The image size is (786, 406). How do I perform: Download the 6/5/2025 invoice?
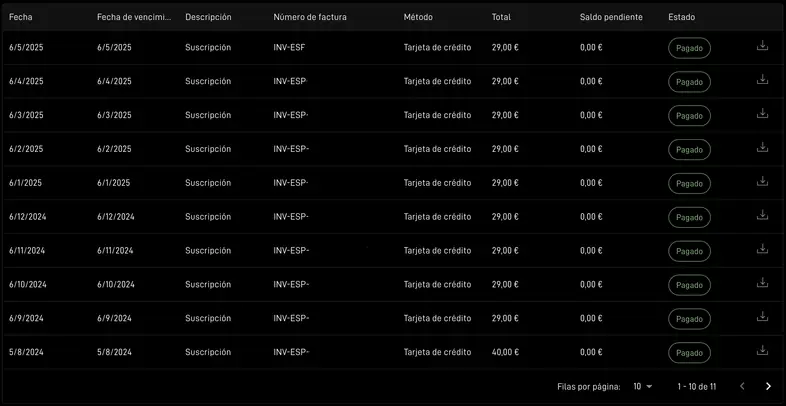click(x=762, y=46)
